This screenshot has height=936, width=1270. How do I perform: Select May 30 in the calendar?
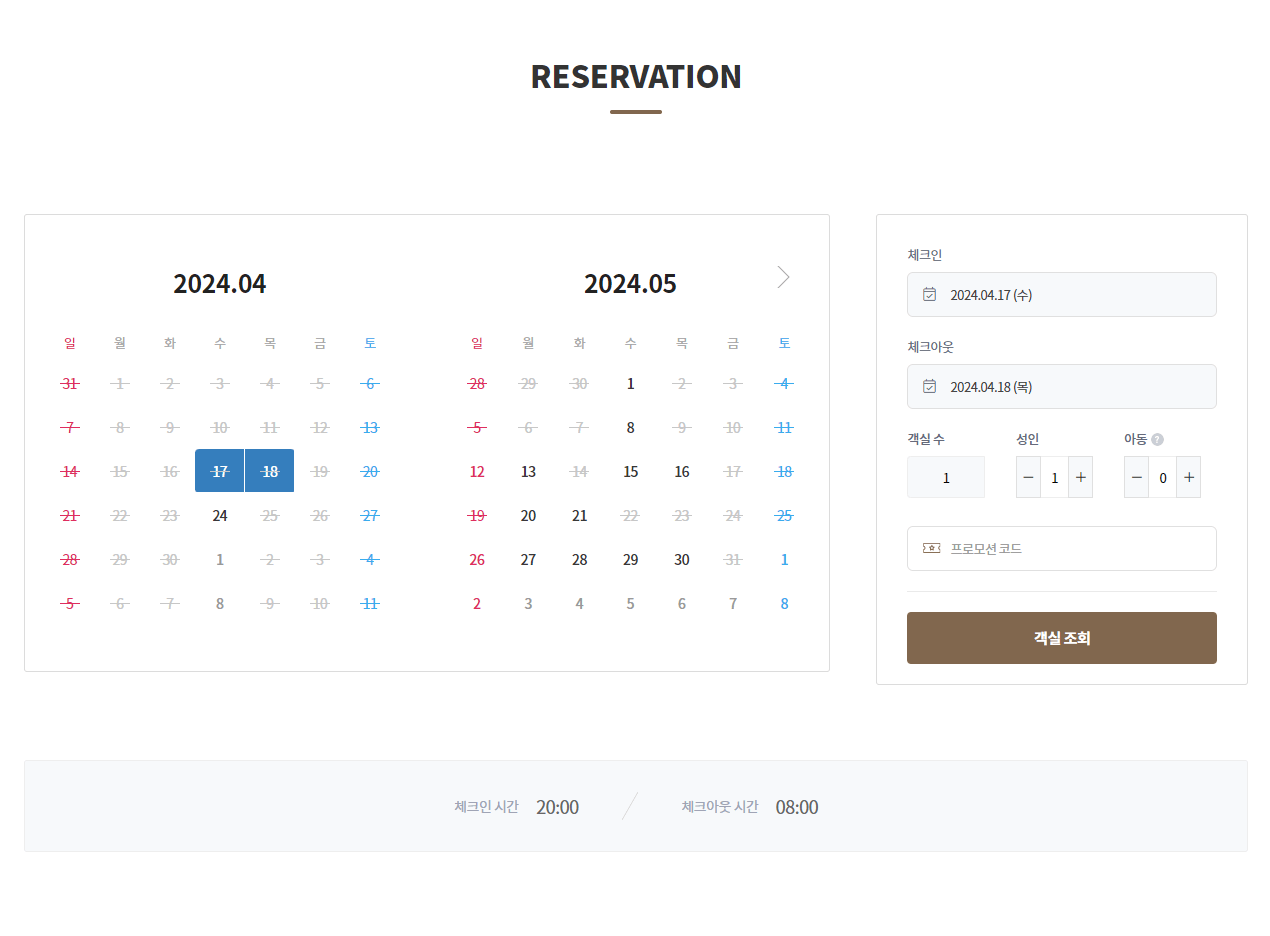pyautogui.click(x=682, y=560)
